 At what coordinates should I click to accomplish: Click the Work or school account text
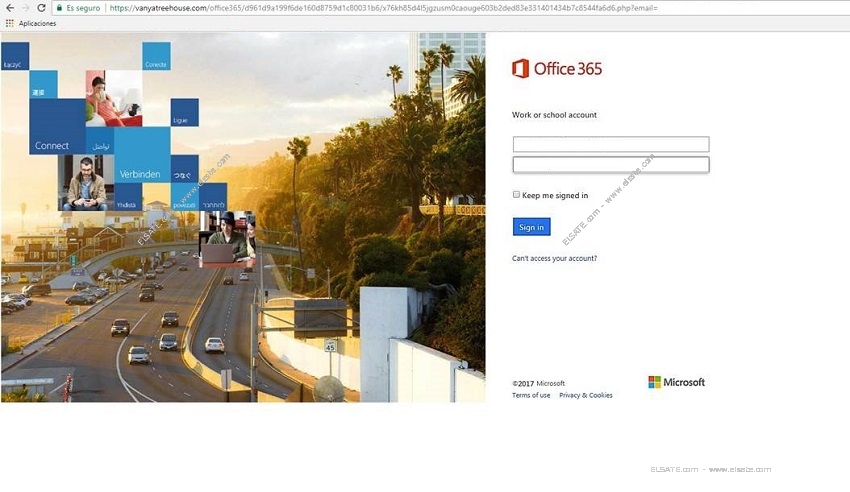[x=554, y=115]
